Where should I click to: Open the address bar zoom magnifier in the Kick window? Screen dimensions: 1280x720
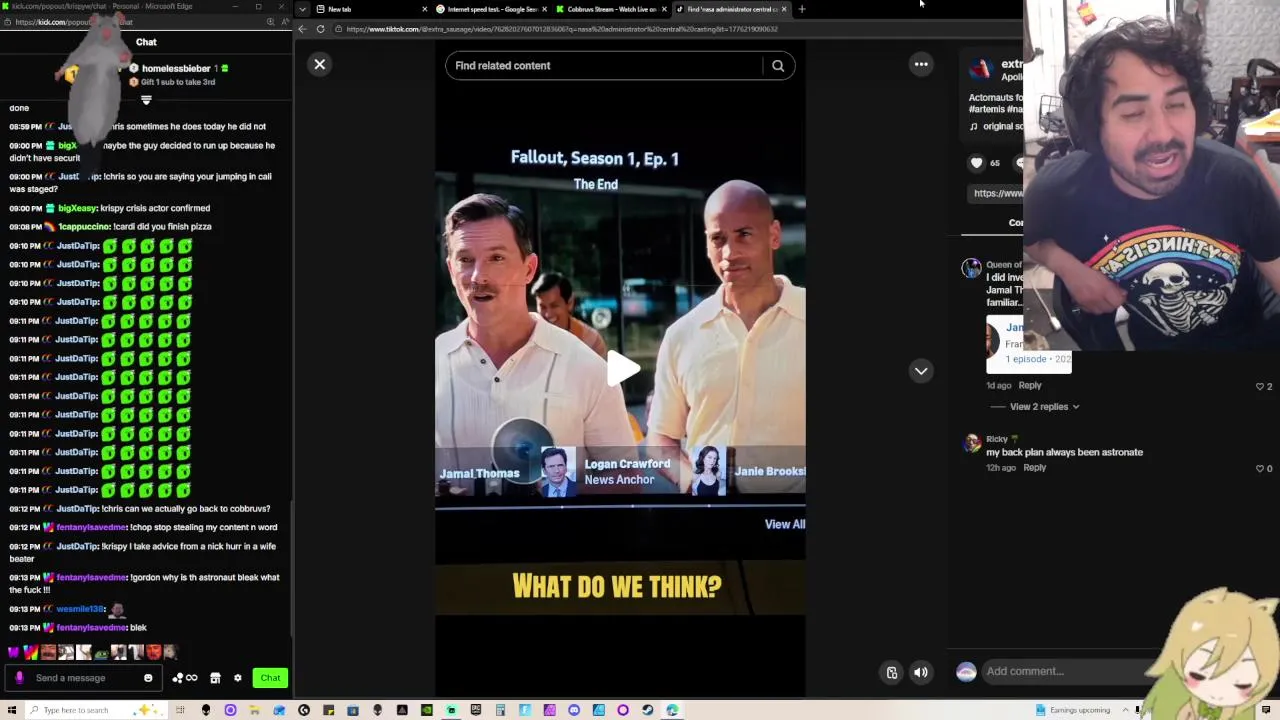tap(270, 22)
